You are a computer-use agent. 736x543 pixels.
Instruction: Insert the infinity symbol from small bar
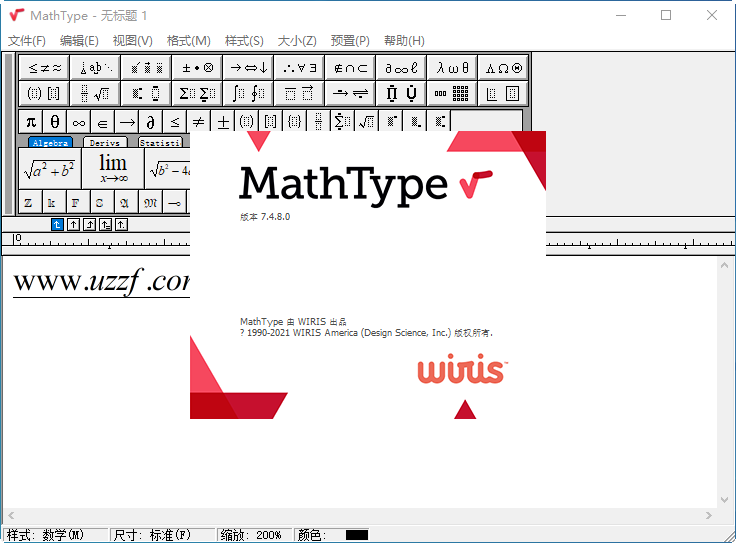coord(79,122)
